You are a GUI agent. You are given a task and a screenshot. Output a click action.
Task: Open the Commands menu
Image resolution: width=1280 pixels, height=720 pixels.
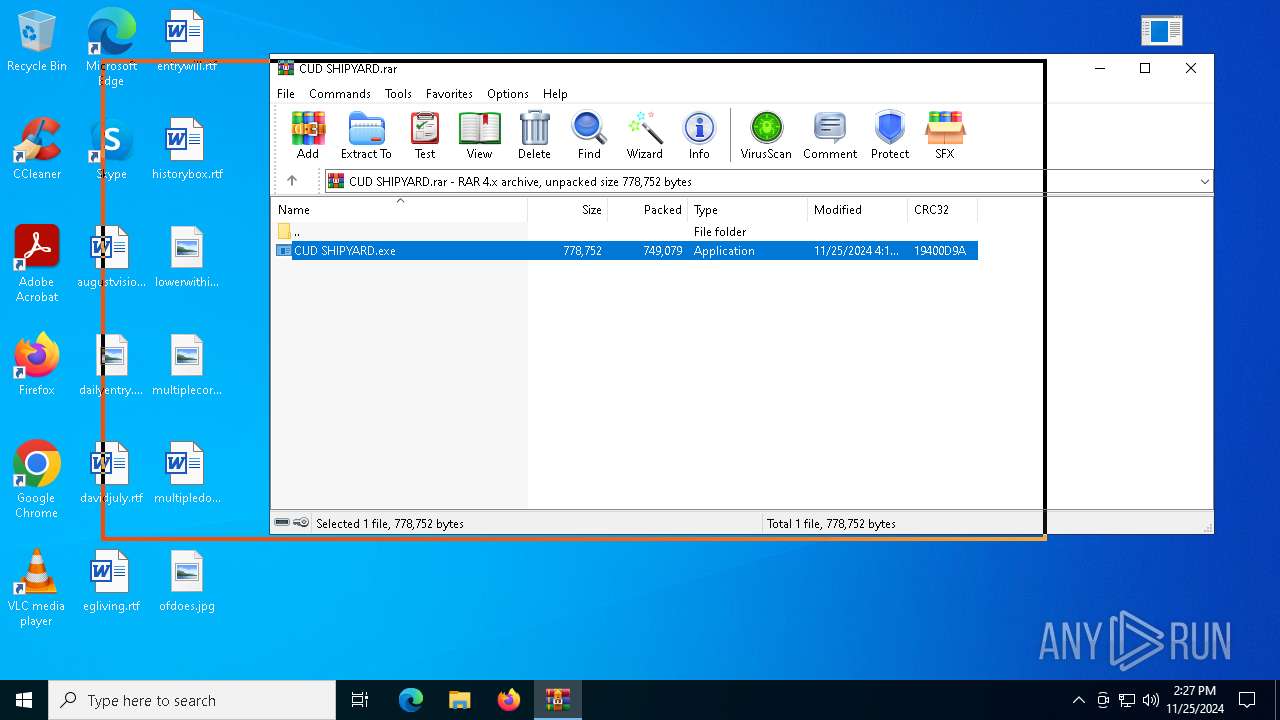[x=340, y=93]
